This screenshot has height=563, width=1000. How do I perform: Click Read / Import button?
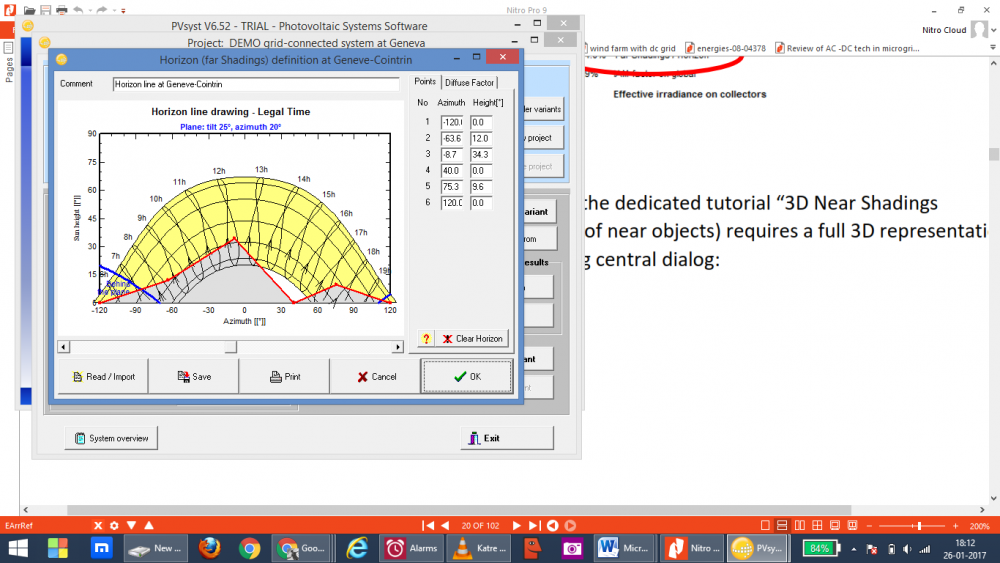click(x=102, y=377)
